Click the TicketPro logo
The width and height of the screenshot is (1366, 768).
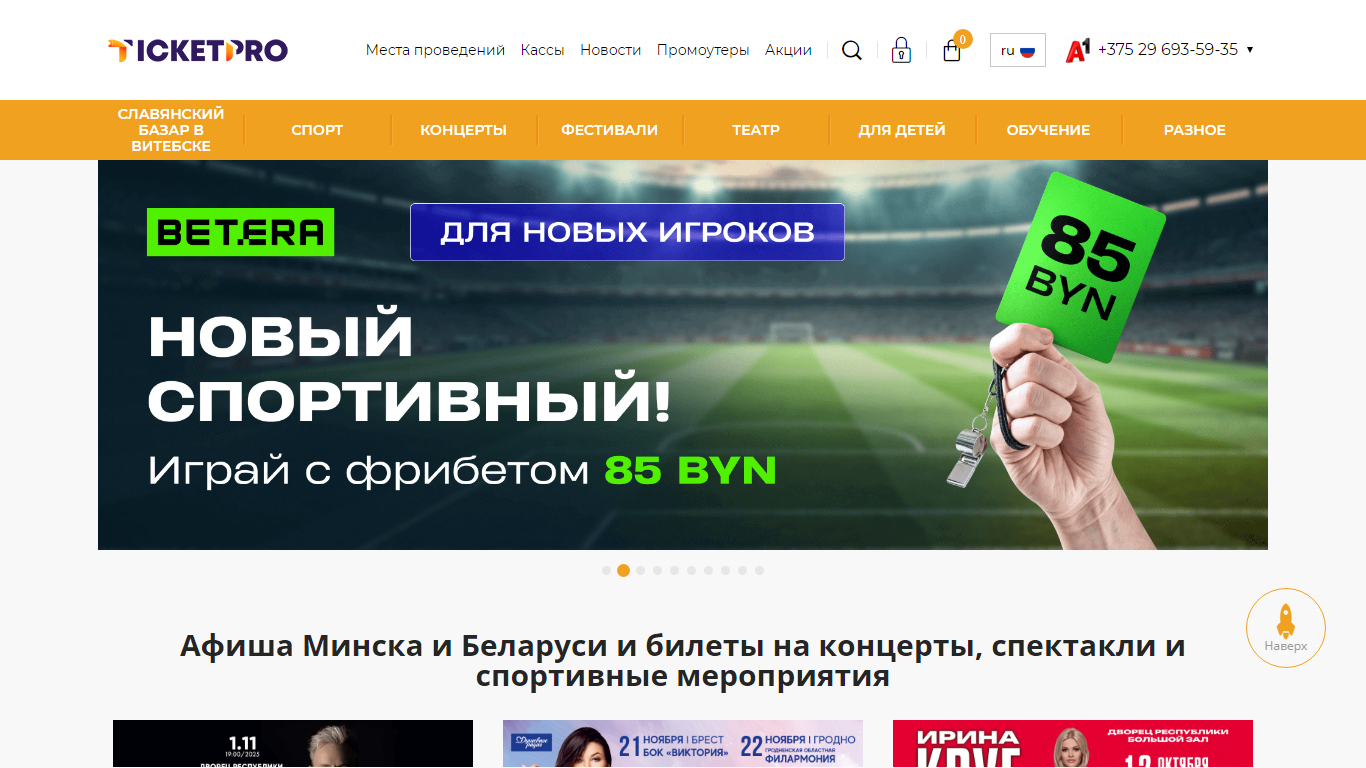tap(198, 50)
